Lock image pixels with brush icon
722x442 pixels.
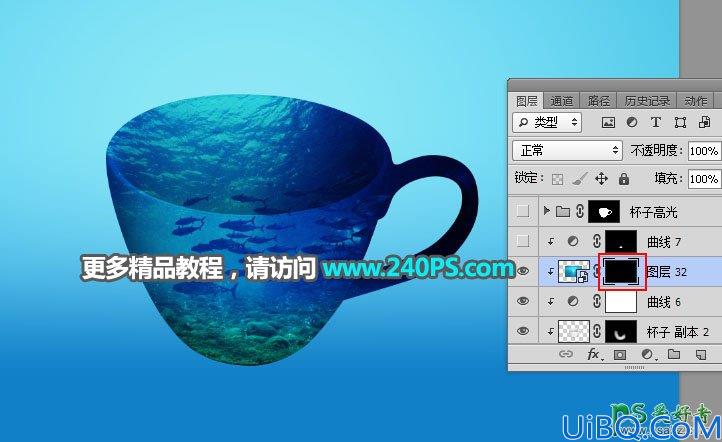[x=579, y=179]
